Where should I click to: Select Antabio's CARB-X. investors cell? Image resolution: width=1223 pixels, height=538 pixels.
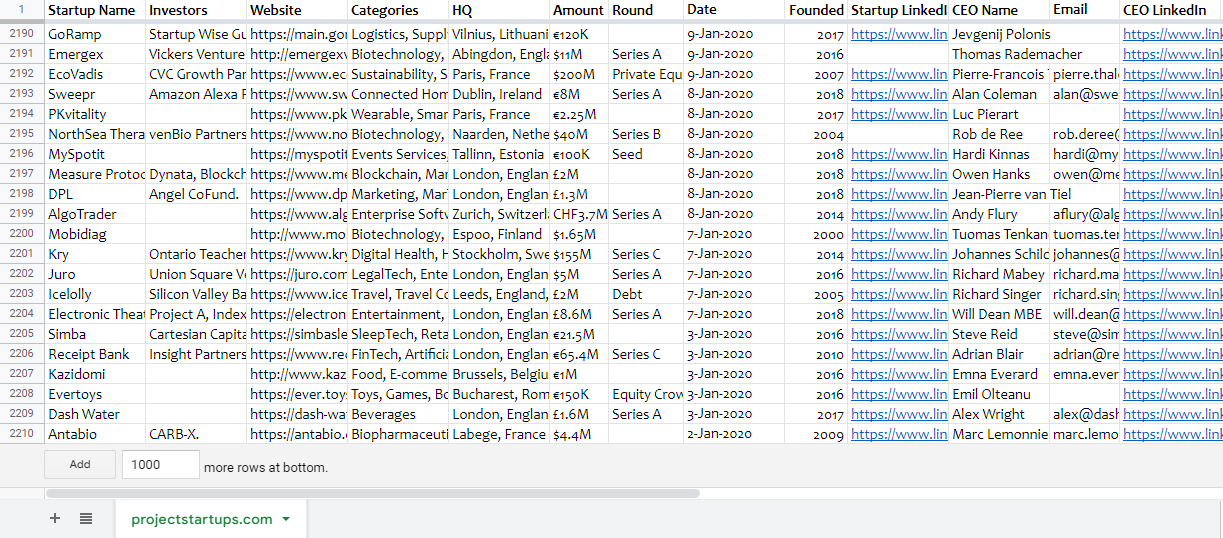[196, 434]
